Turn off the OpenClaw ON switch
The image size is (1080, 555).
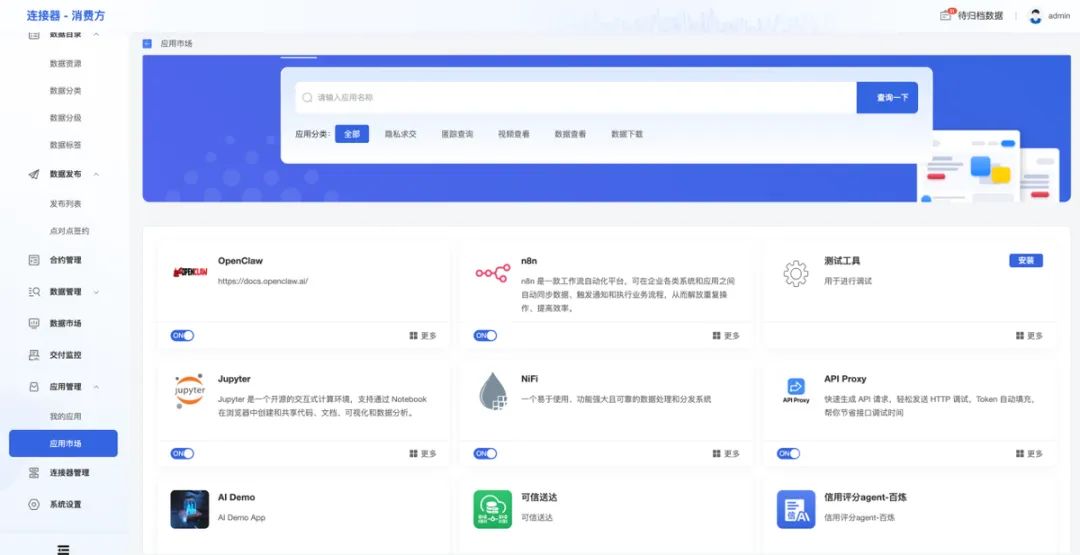coord(183,336)
